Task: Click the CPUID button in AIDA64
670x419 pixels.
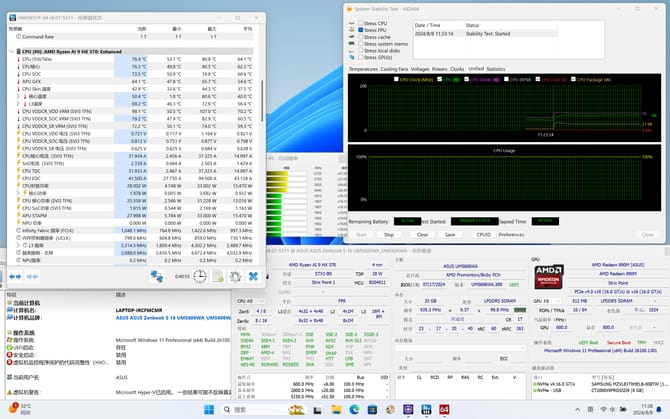Action: 483,234
